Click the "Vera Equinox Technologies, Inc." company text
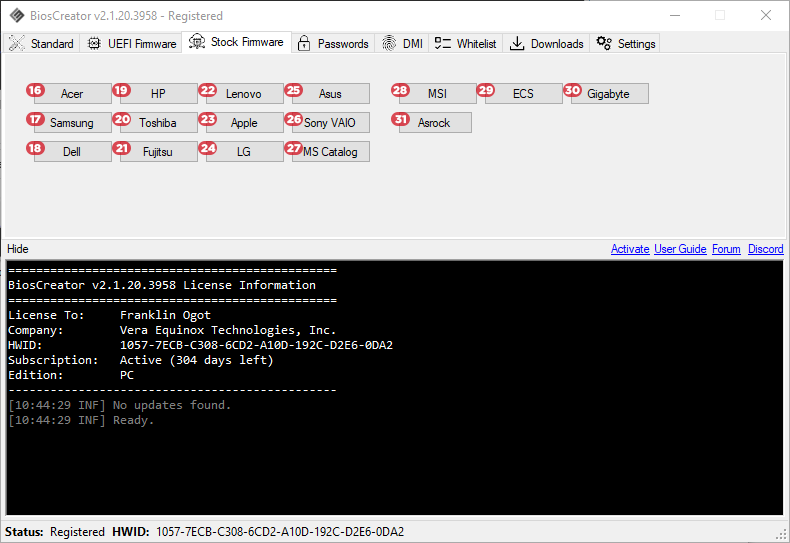790x543 pixels. pos(228,330)
